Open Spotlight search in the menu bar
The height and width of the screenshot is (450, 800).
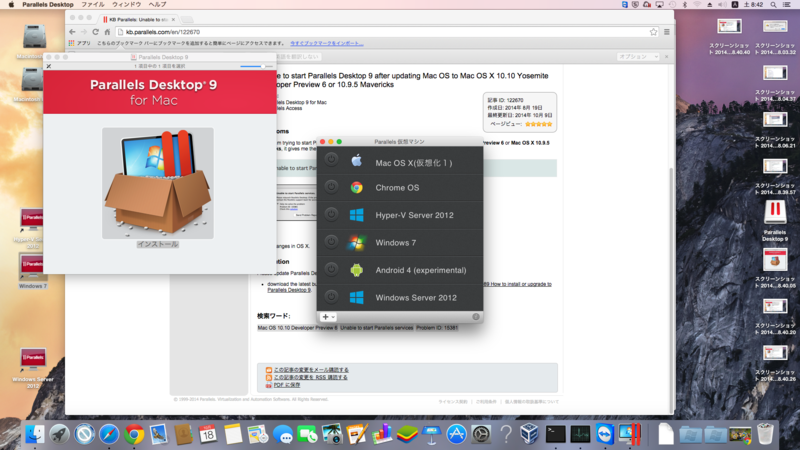pyautogui.click(x=773, y=5)
